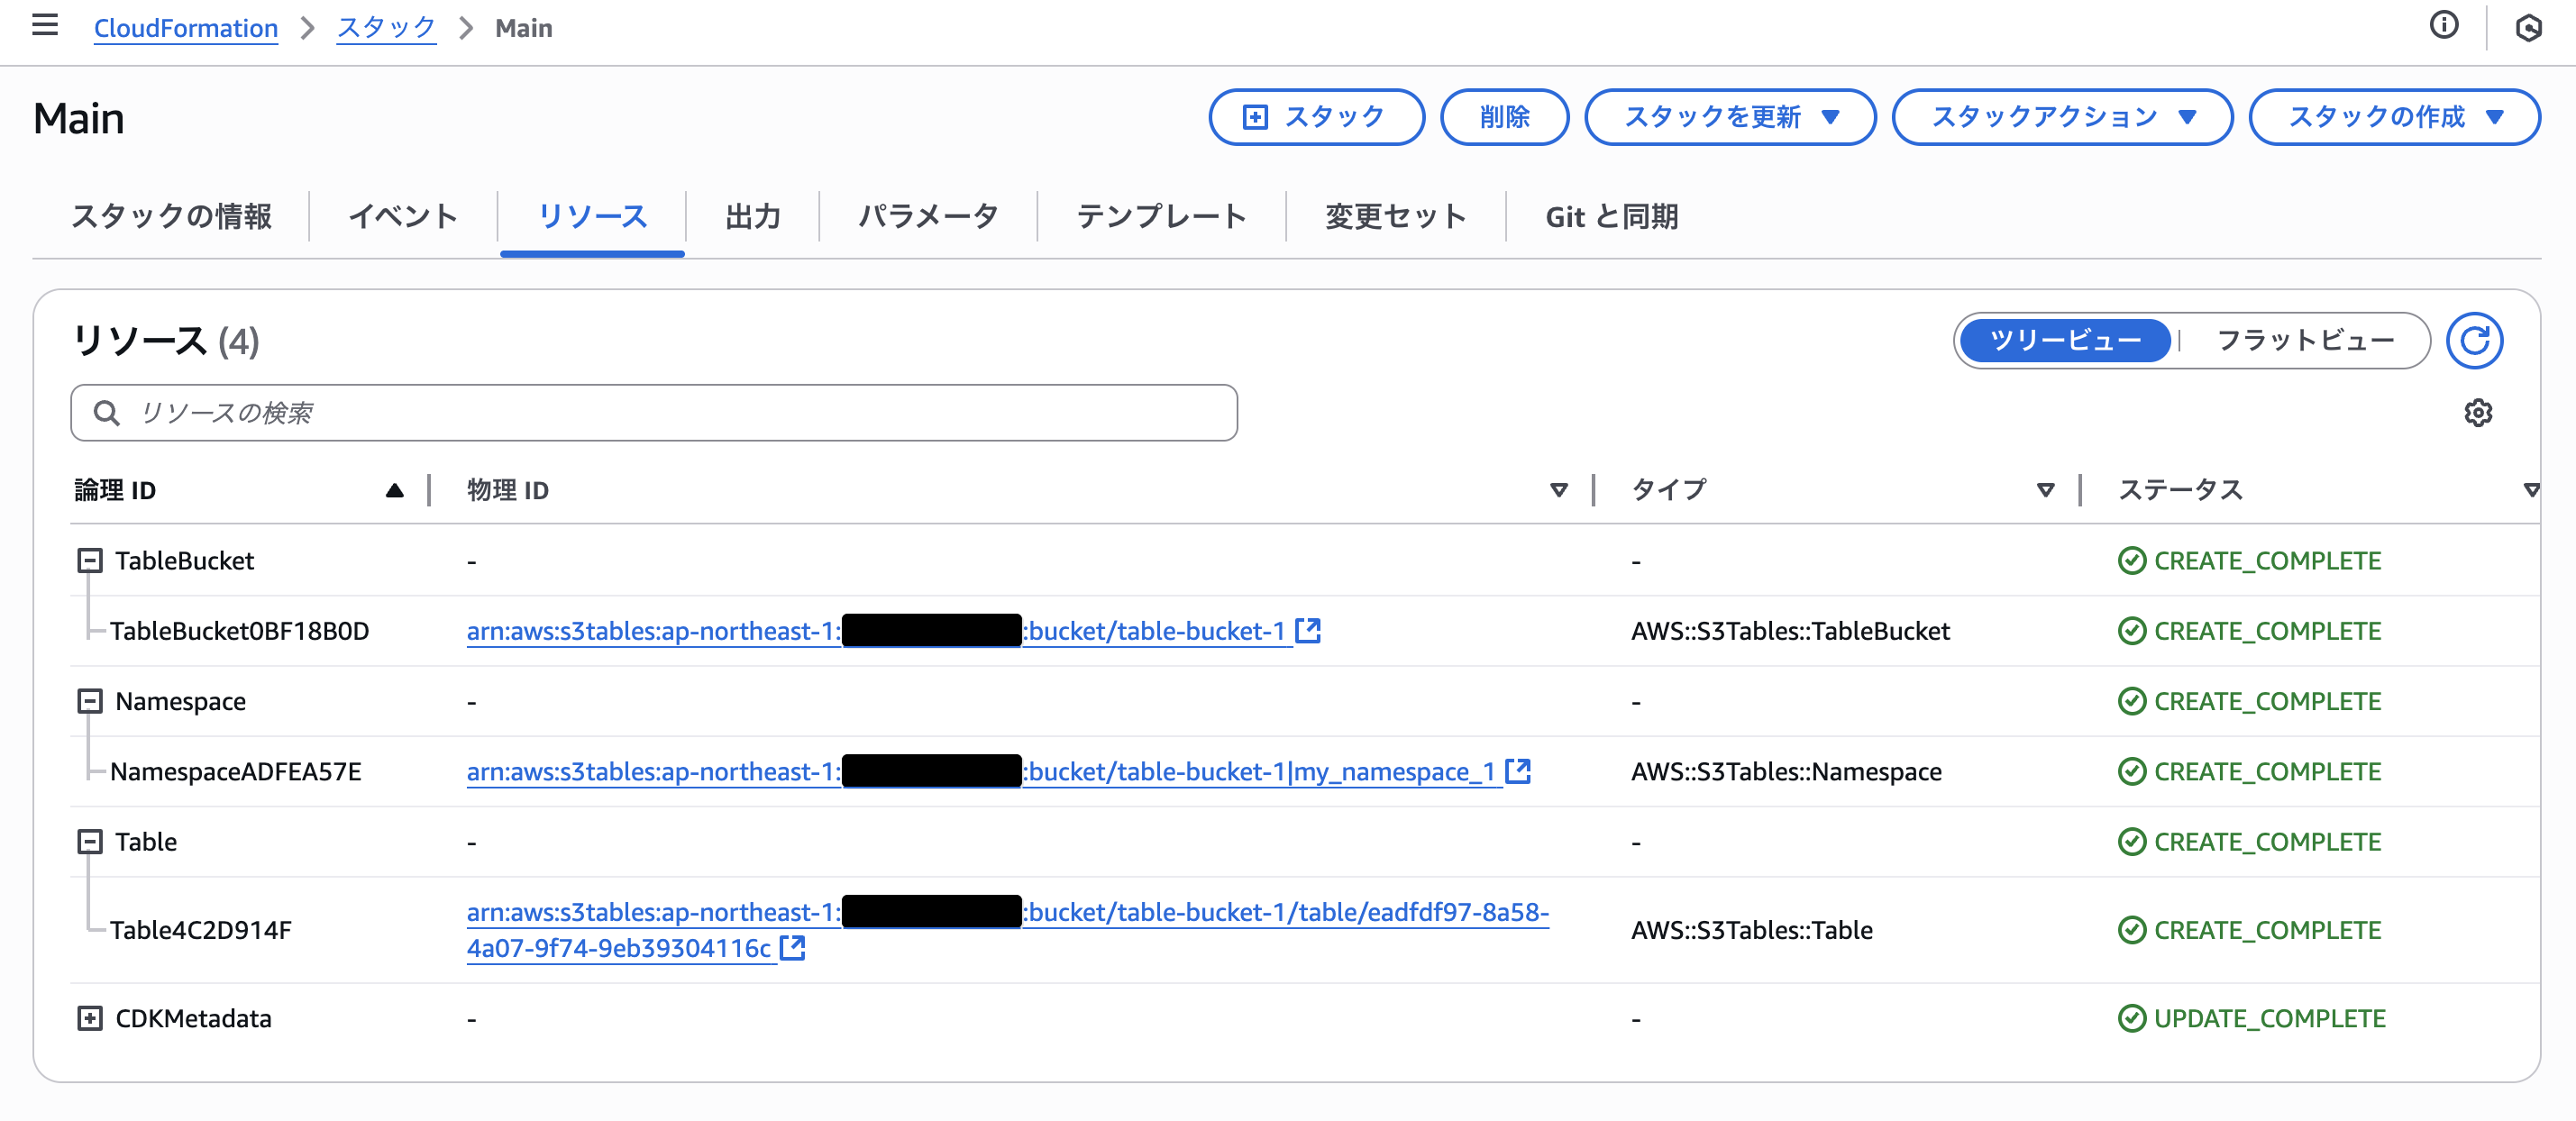This screenshot has width=2576, height=1121.
Task: Click the NamespaceADFEA57E logical ID
Action: coord(235,771)
